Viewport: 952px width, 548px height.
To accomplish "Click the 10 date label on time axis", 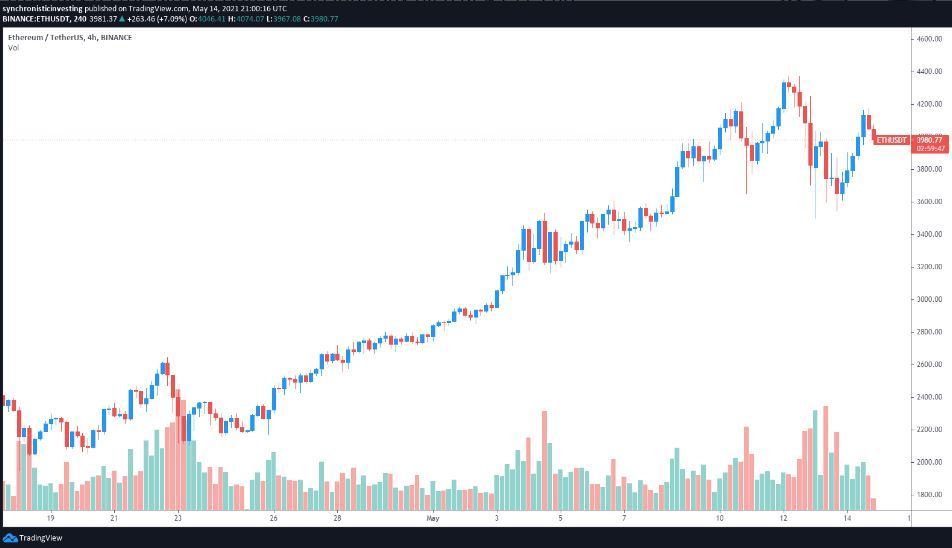I will (x=719, y=519).
